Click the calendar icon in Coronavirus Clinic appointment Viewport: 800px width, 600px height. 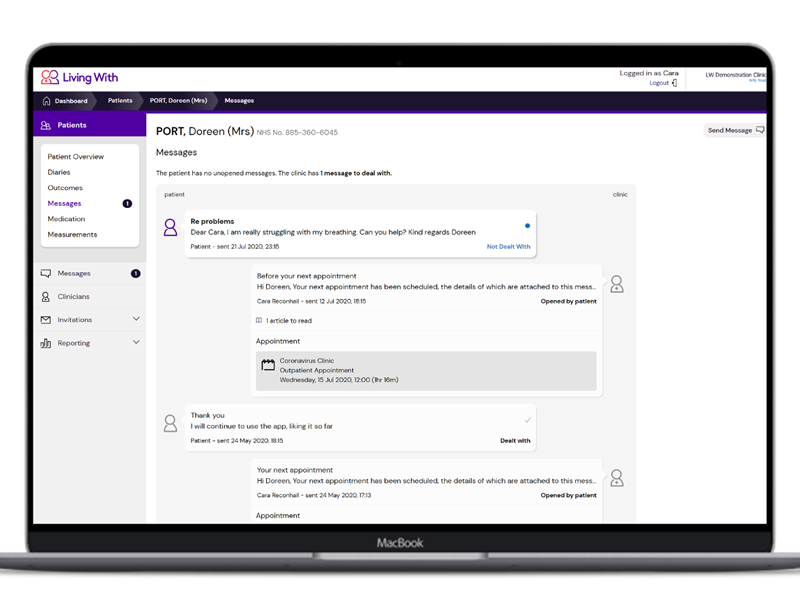coord(268,365)
